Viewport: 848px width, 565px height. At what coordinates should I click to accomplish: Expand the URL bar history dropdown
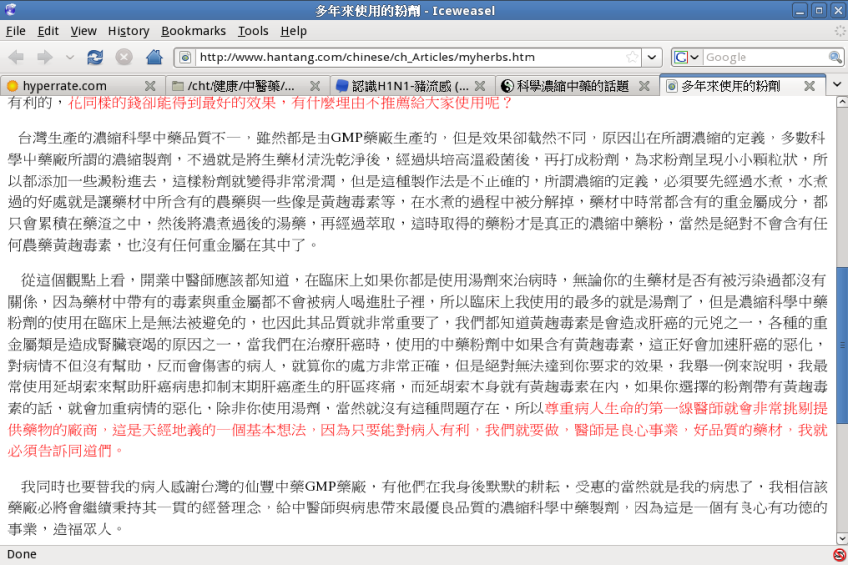652,57
